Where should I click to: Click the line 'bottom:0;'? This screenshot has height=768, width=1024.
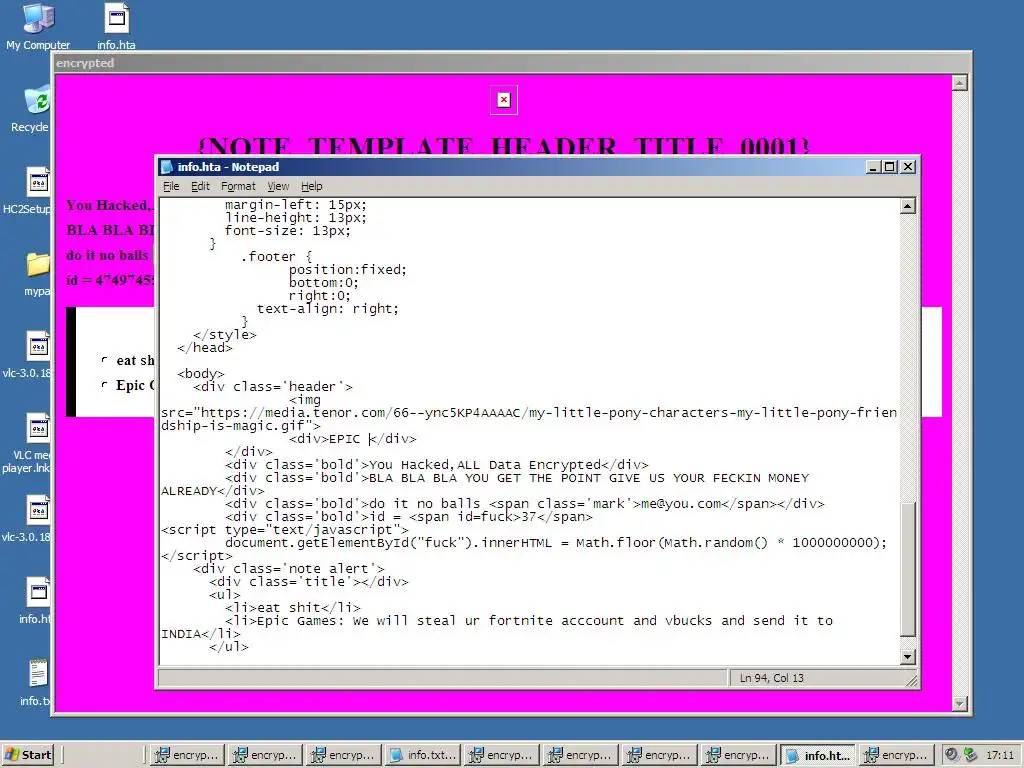point(324,283)
